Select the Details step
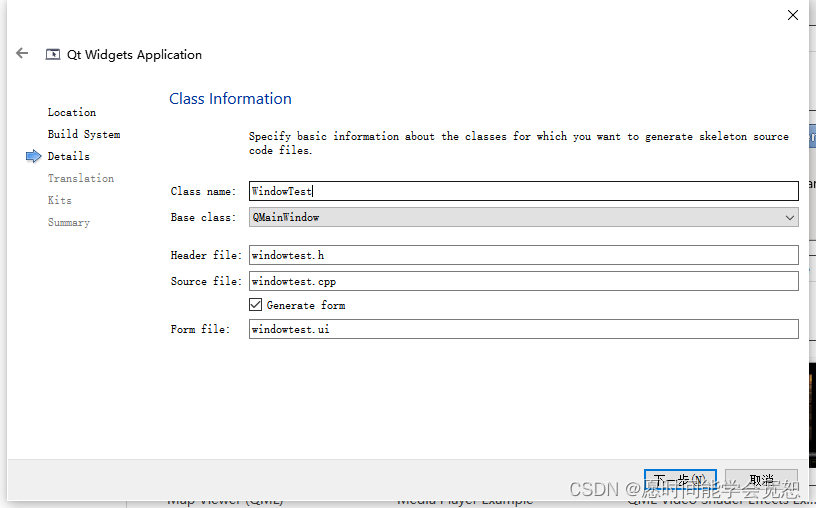Image resolution: width=816 pixels, height=508 pixels. pyautogui.click(x=69, y=156)
